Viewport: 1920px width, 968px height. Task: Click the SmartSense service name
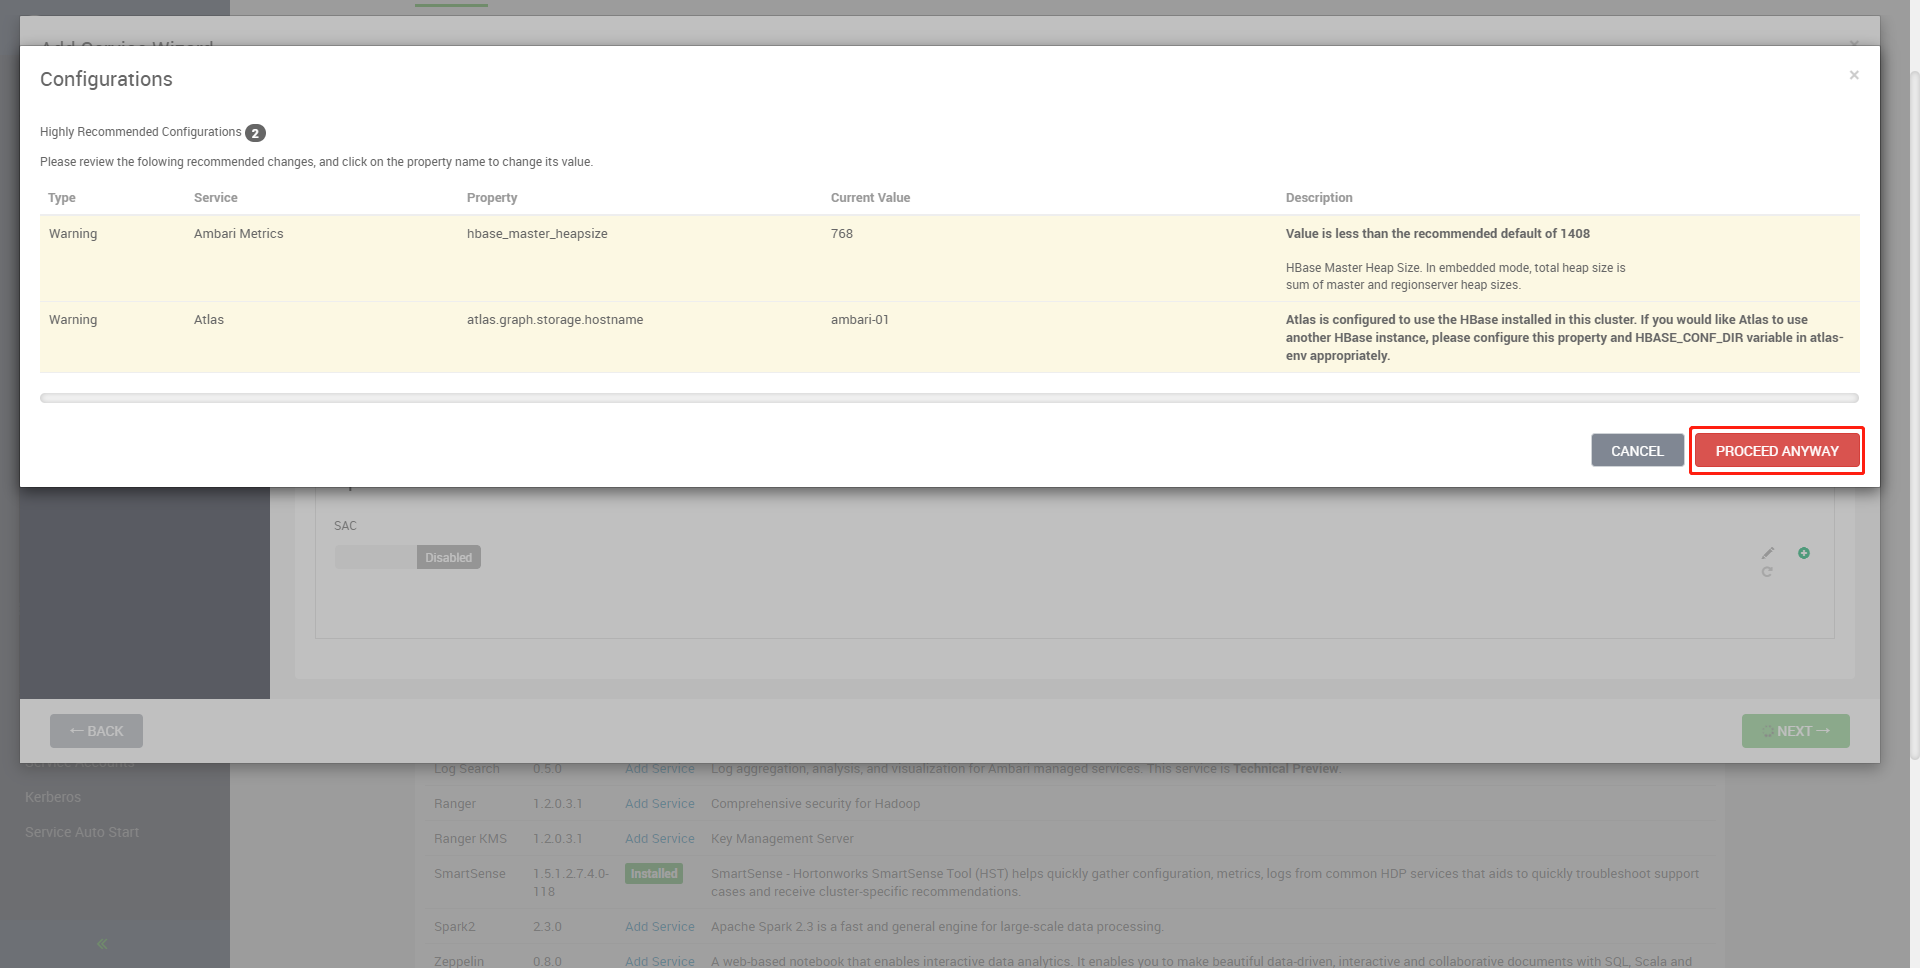tap(470, 874)
